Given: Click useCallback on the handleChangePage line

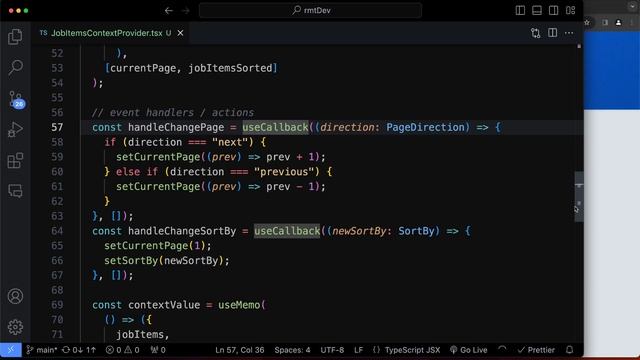Looking at the screenshot, I should coord(276,127).
